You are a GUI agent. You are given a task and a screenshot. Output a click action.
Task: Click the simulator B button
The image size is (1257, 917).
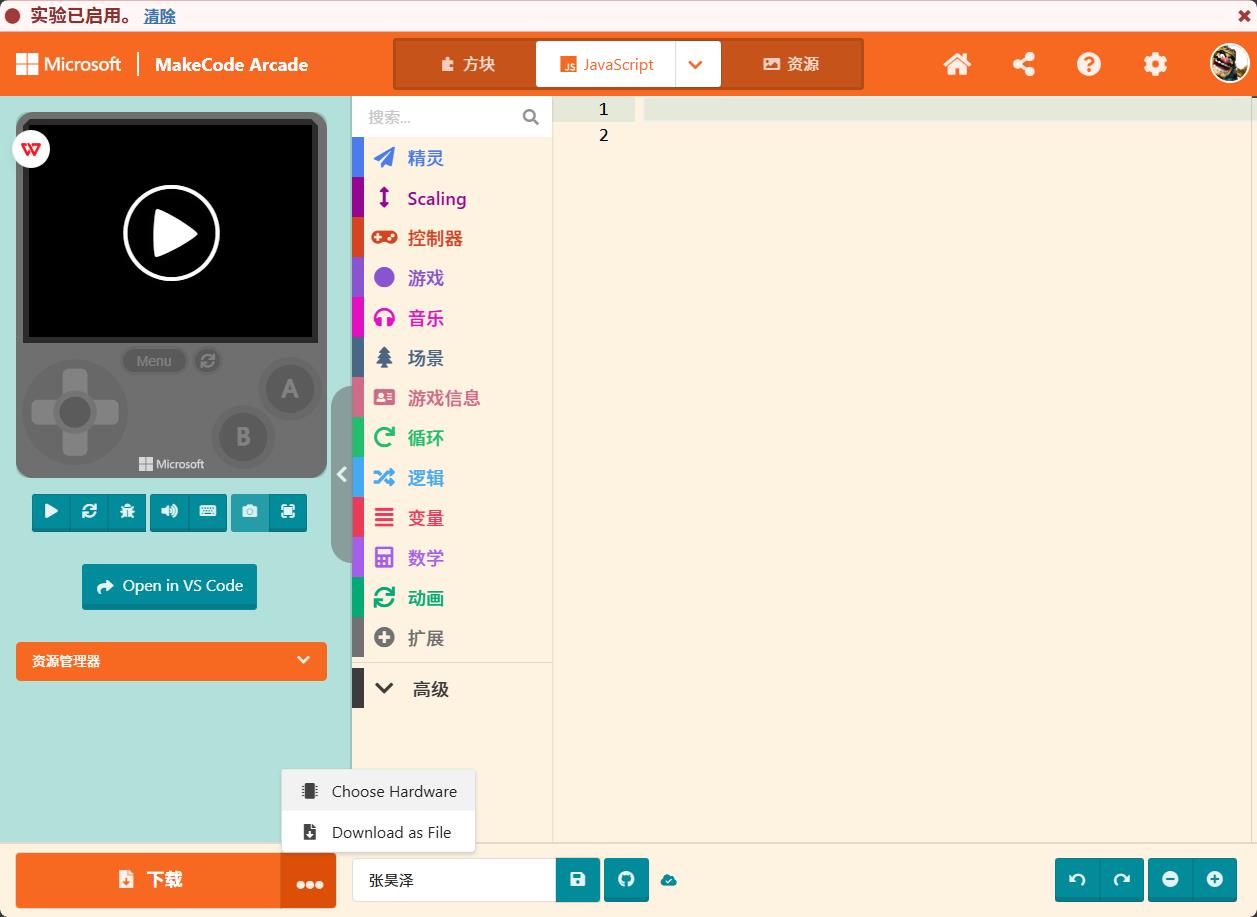(x=243, y=437)
